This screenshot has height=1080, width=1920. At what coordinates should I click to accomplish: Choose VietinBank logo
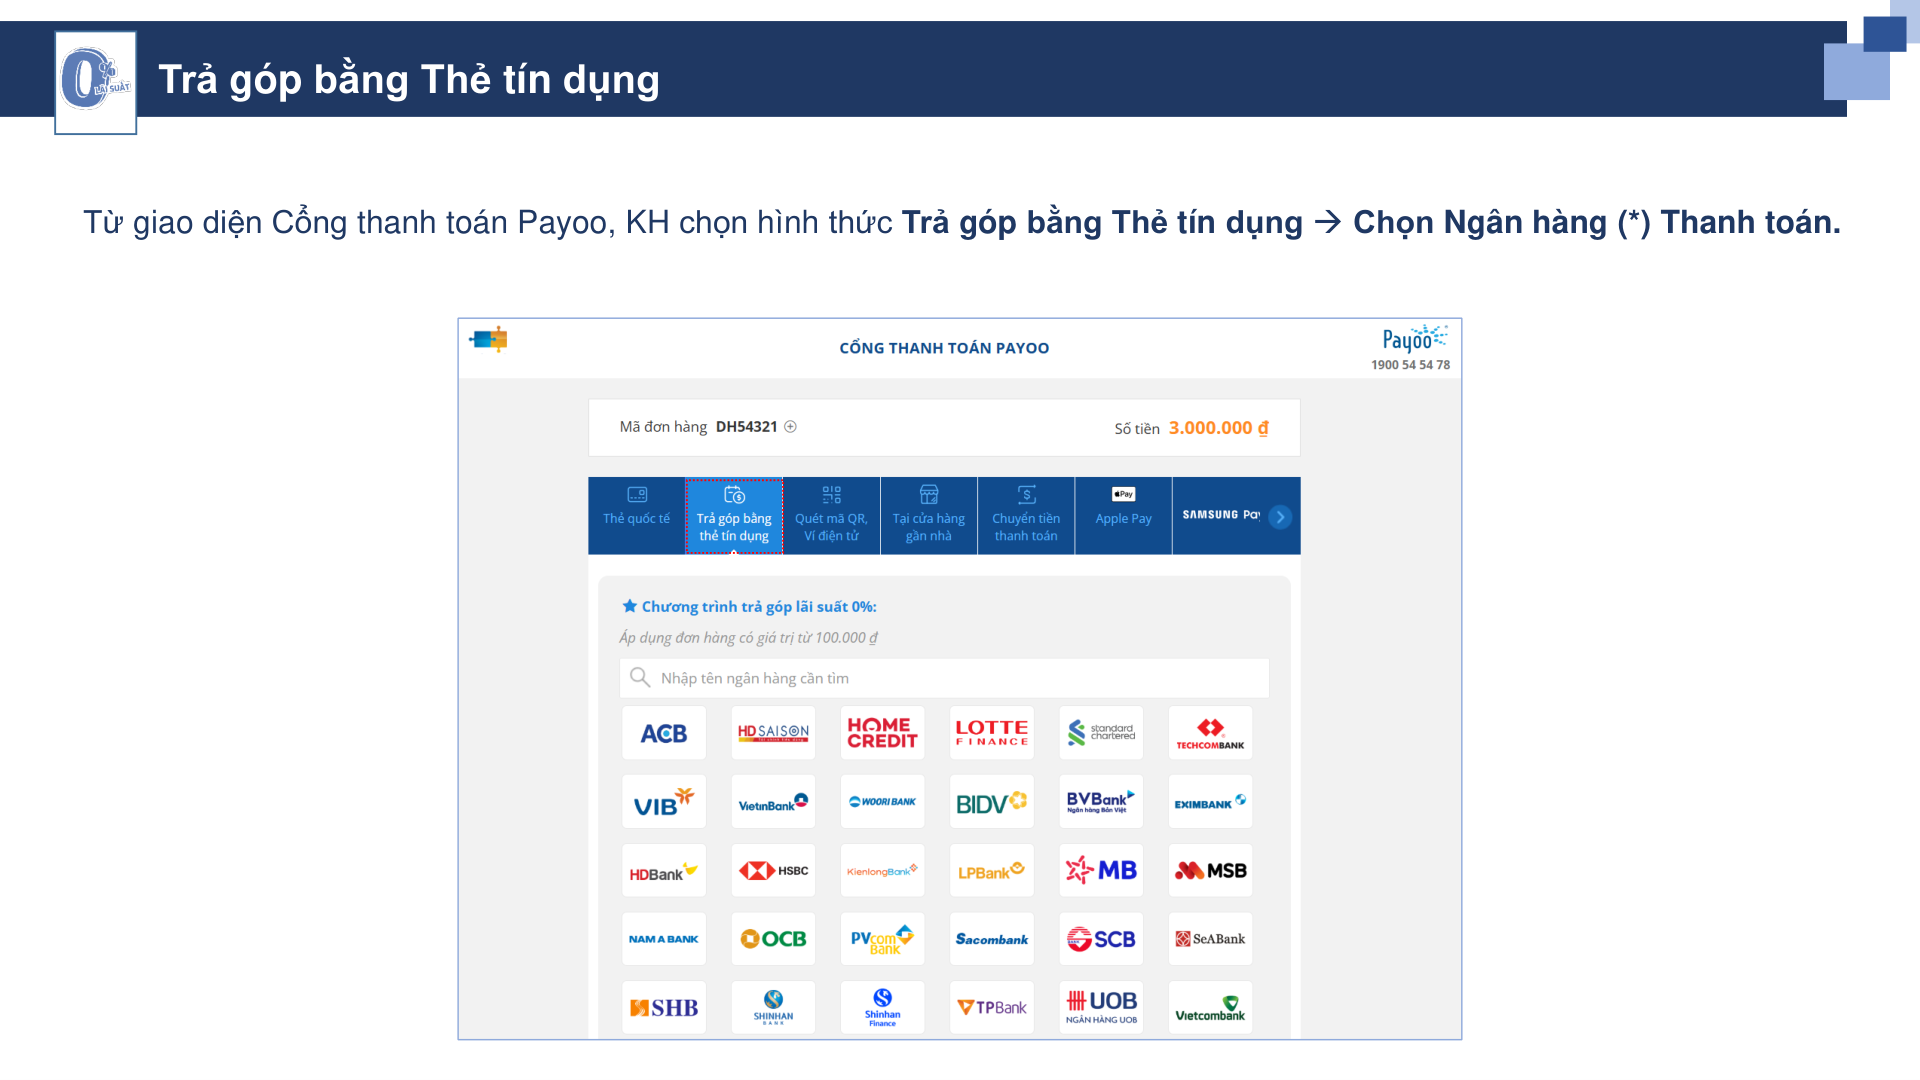tap(773, 802)
